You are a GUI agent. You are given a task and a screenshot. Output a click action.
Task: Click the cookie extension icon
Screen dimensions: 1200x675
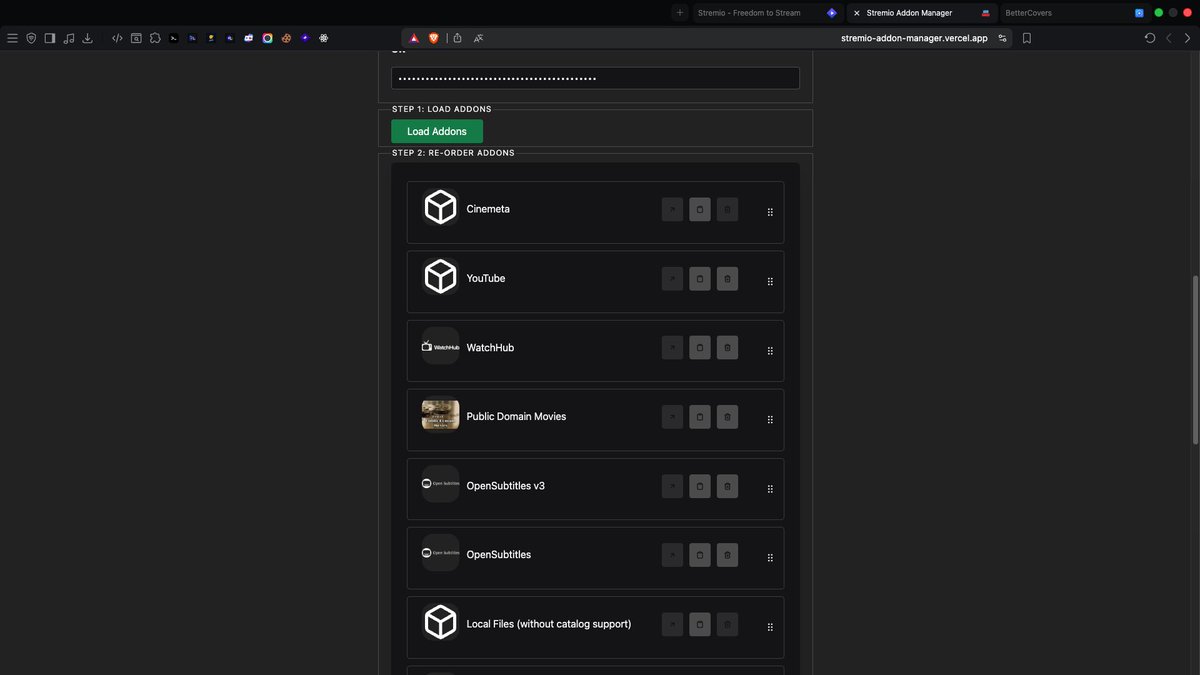click(x=286, y=38)
